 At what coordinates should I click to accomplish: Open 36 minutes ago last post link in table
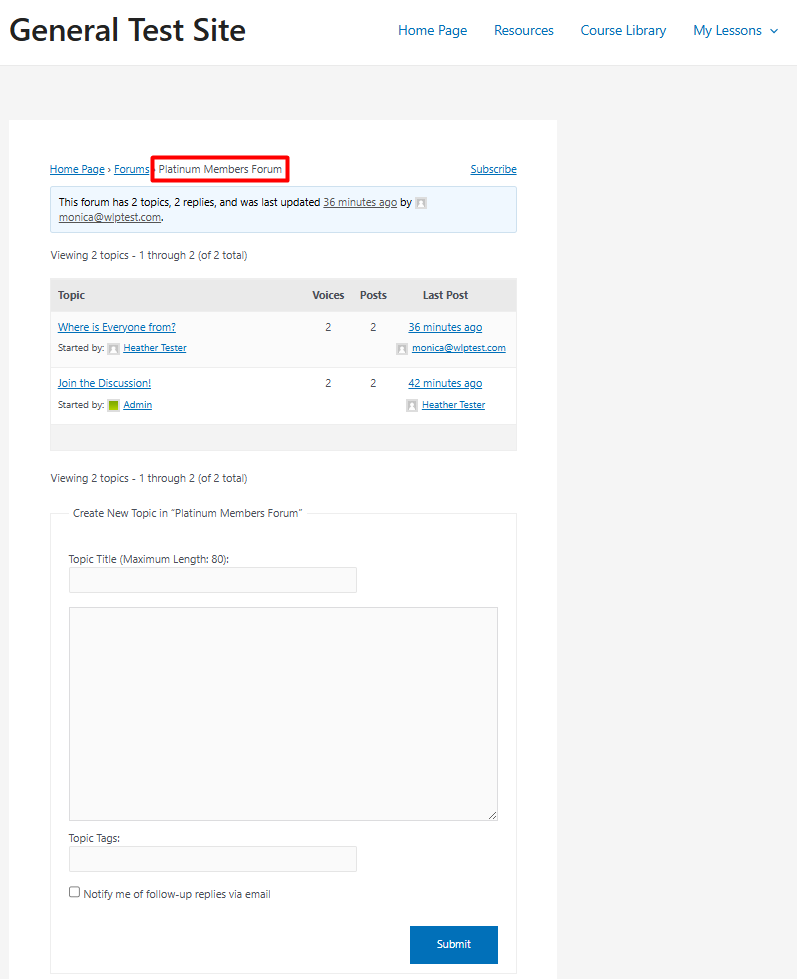click(x=445, y=327)
